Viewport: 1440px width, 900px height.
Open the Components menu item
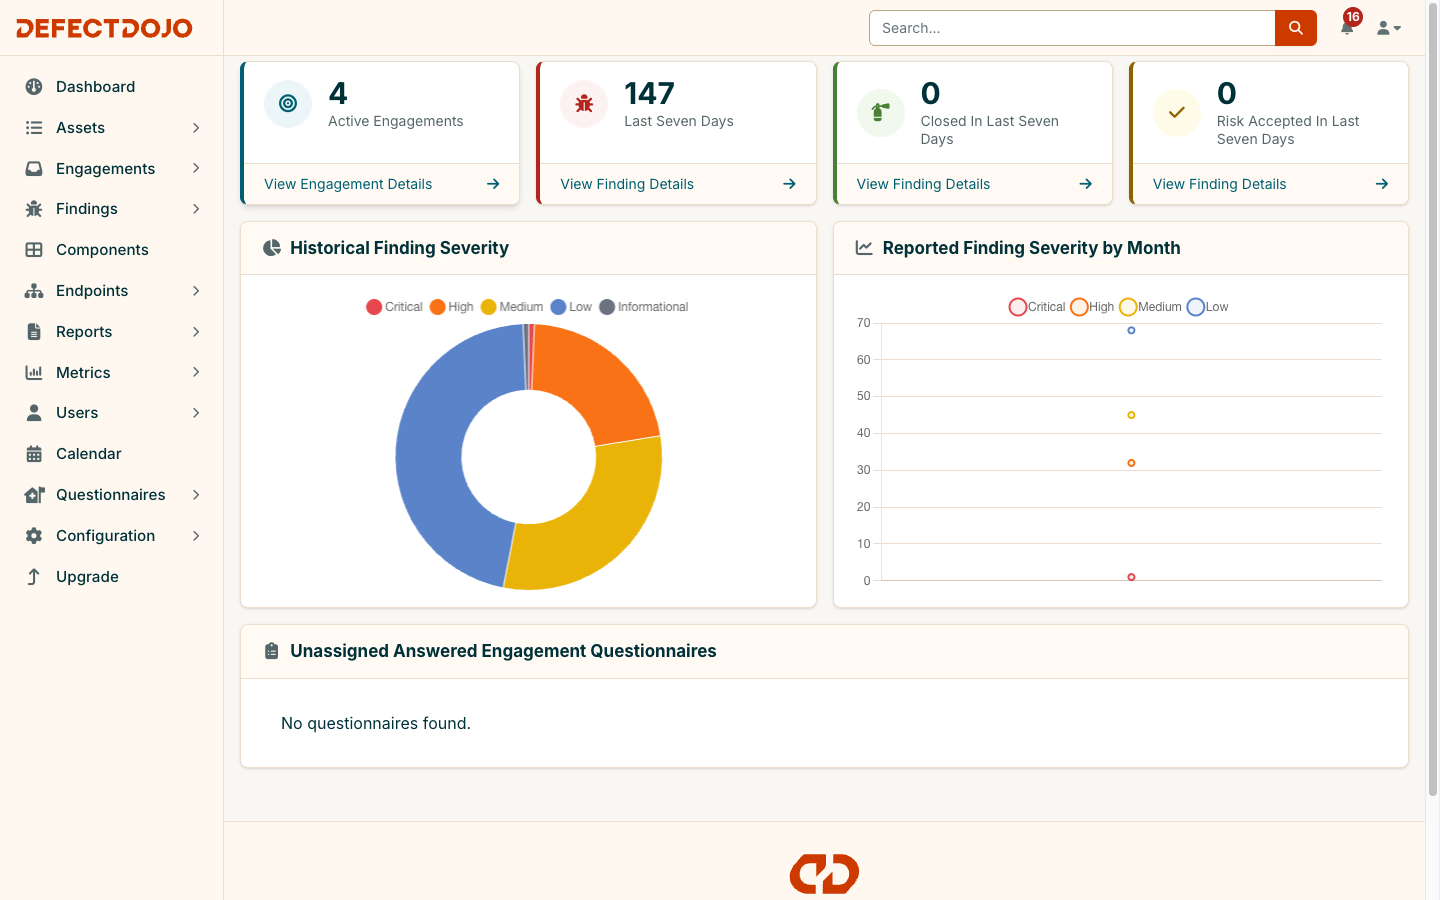pos(112,250)
